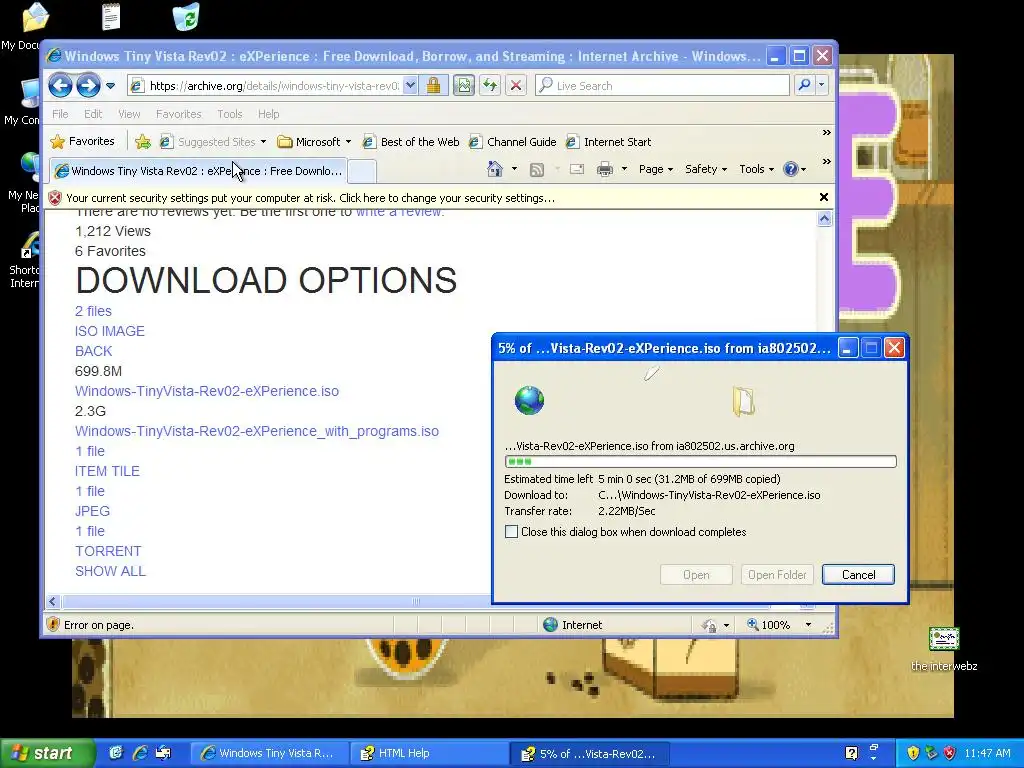Click the Refresh page icon
The image size is (1024, 768).
(x=490, y=86)
